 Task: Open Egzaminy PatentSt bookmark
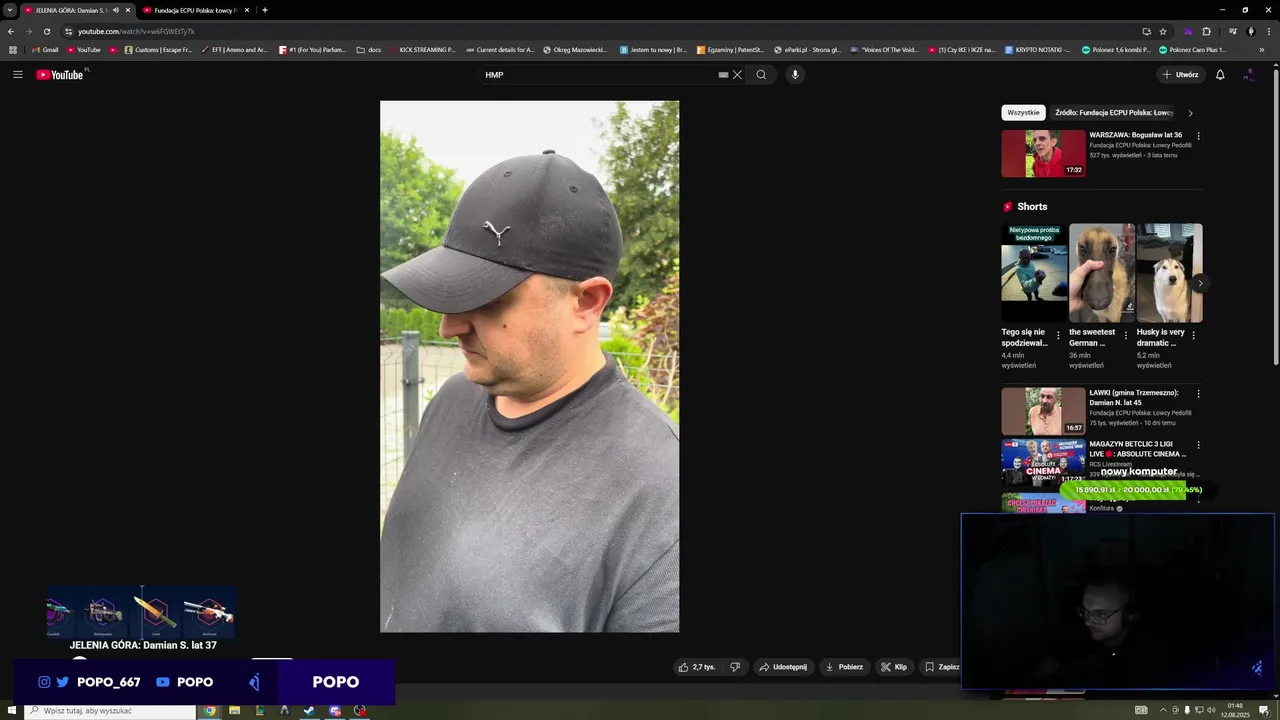coord(730,49)
